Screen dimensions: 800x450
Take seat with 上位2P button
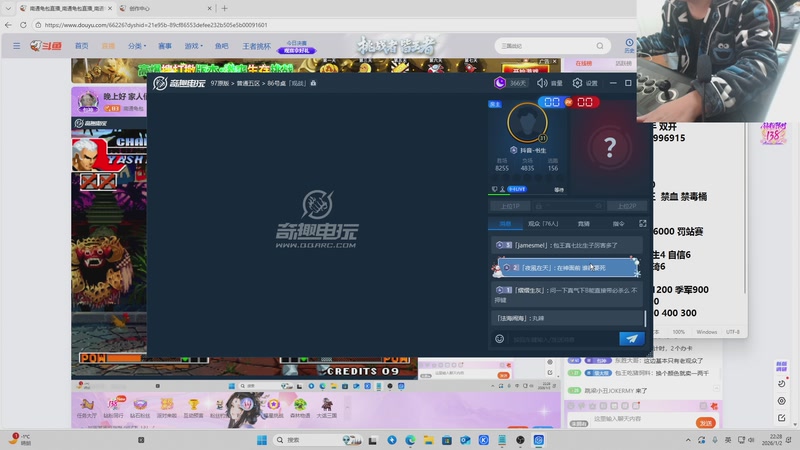[x=627, y=206]
